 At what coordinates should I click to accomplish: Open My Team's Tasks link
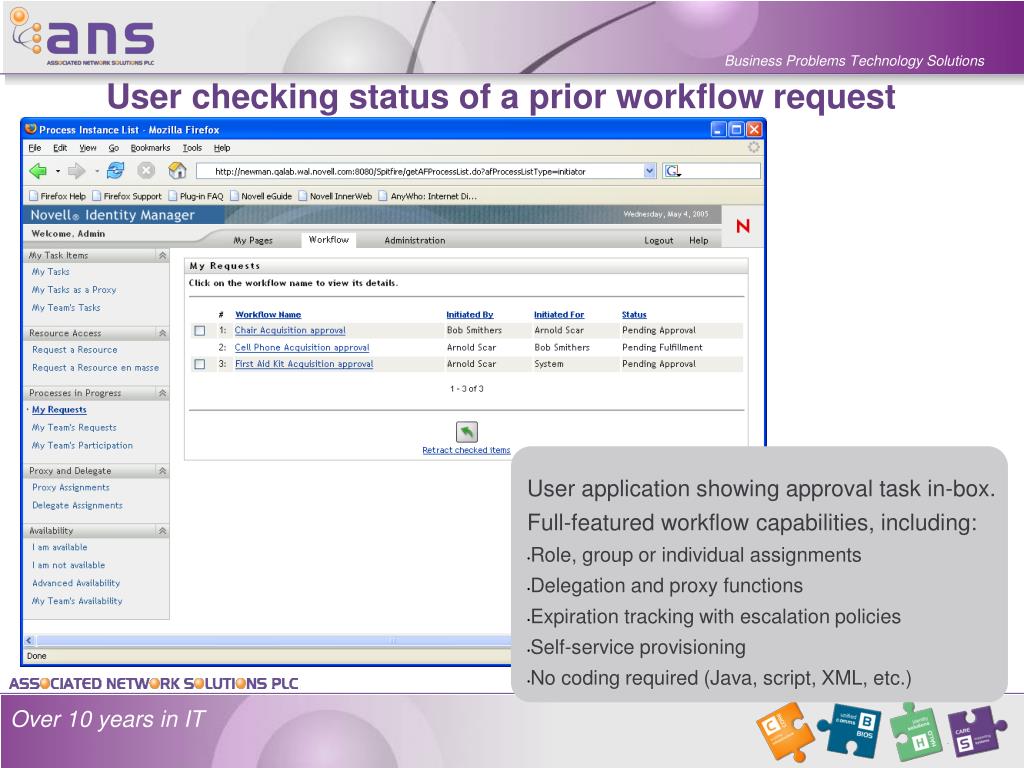pyautogui.click(x=66, y=308)
